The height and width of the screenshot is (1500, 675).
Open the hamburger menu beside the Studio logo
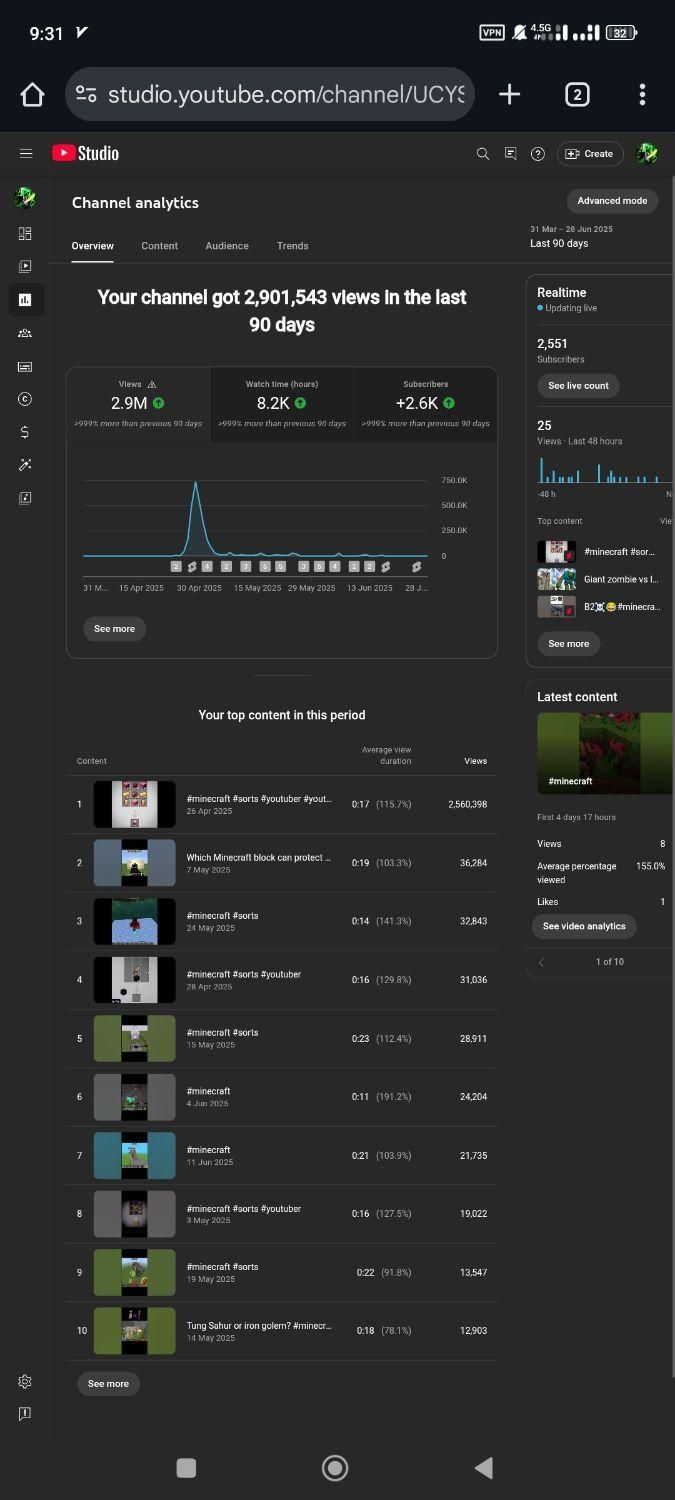click(x=26, y=153)
